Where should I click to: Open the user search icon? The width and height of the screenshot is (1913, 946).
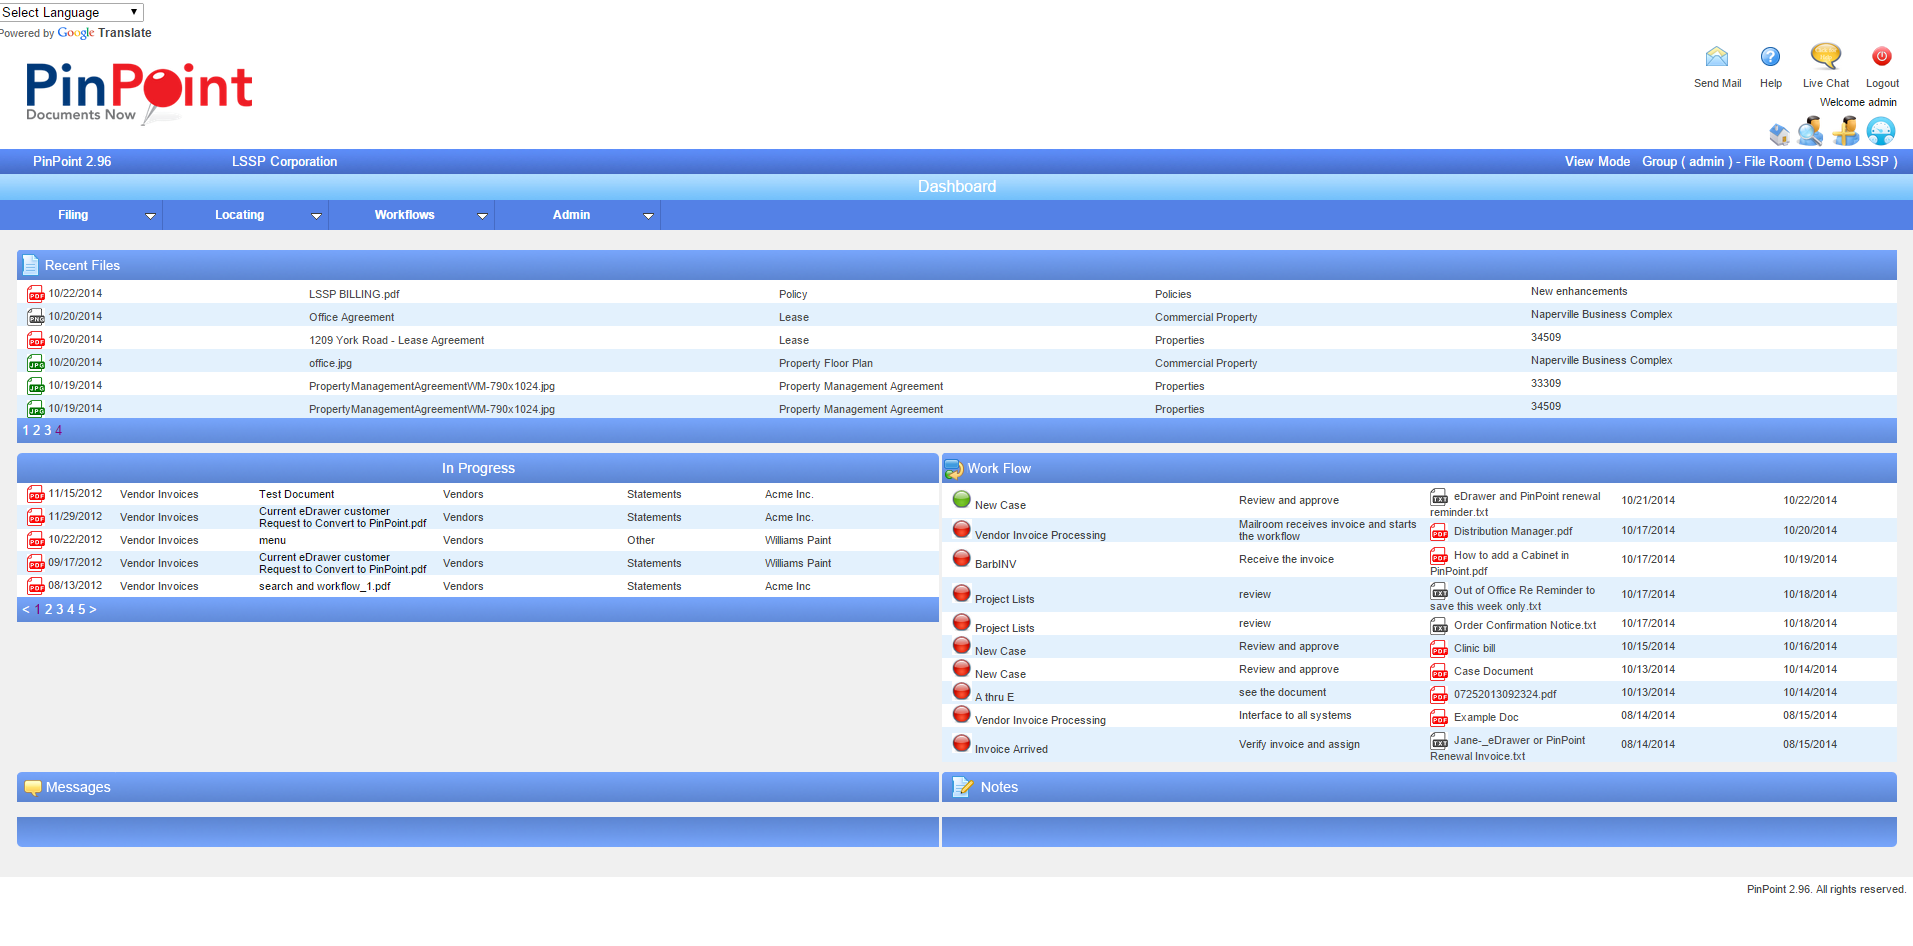click(x=1810, y=131)
